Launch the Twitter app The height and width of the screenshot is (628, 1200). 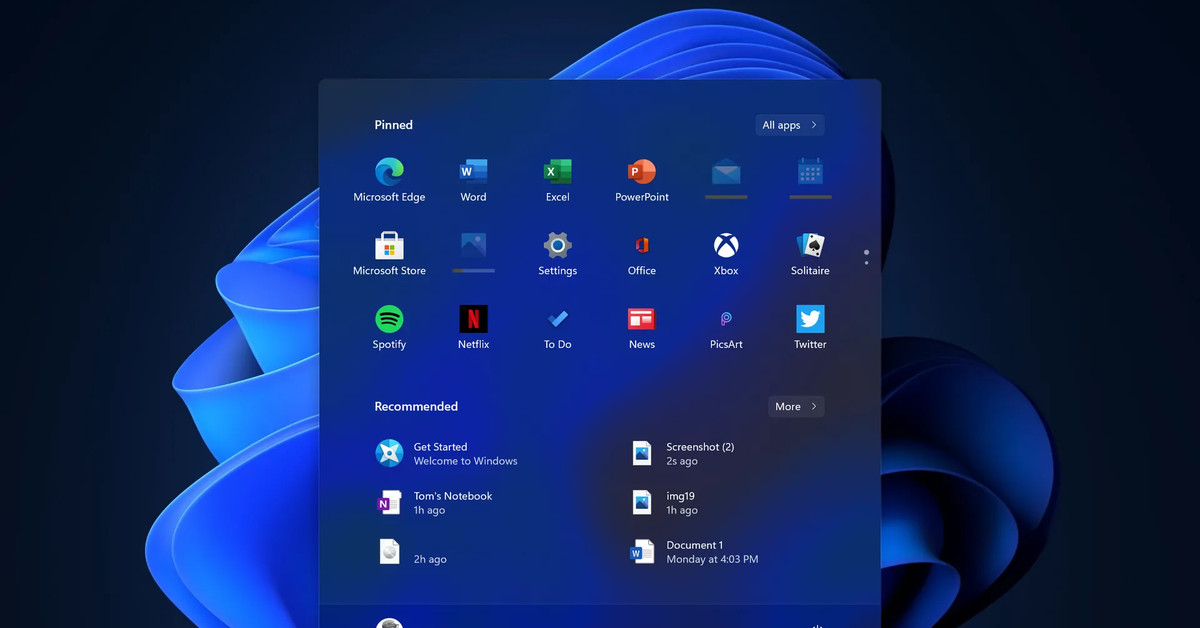pos(810,328)
